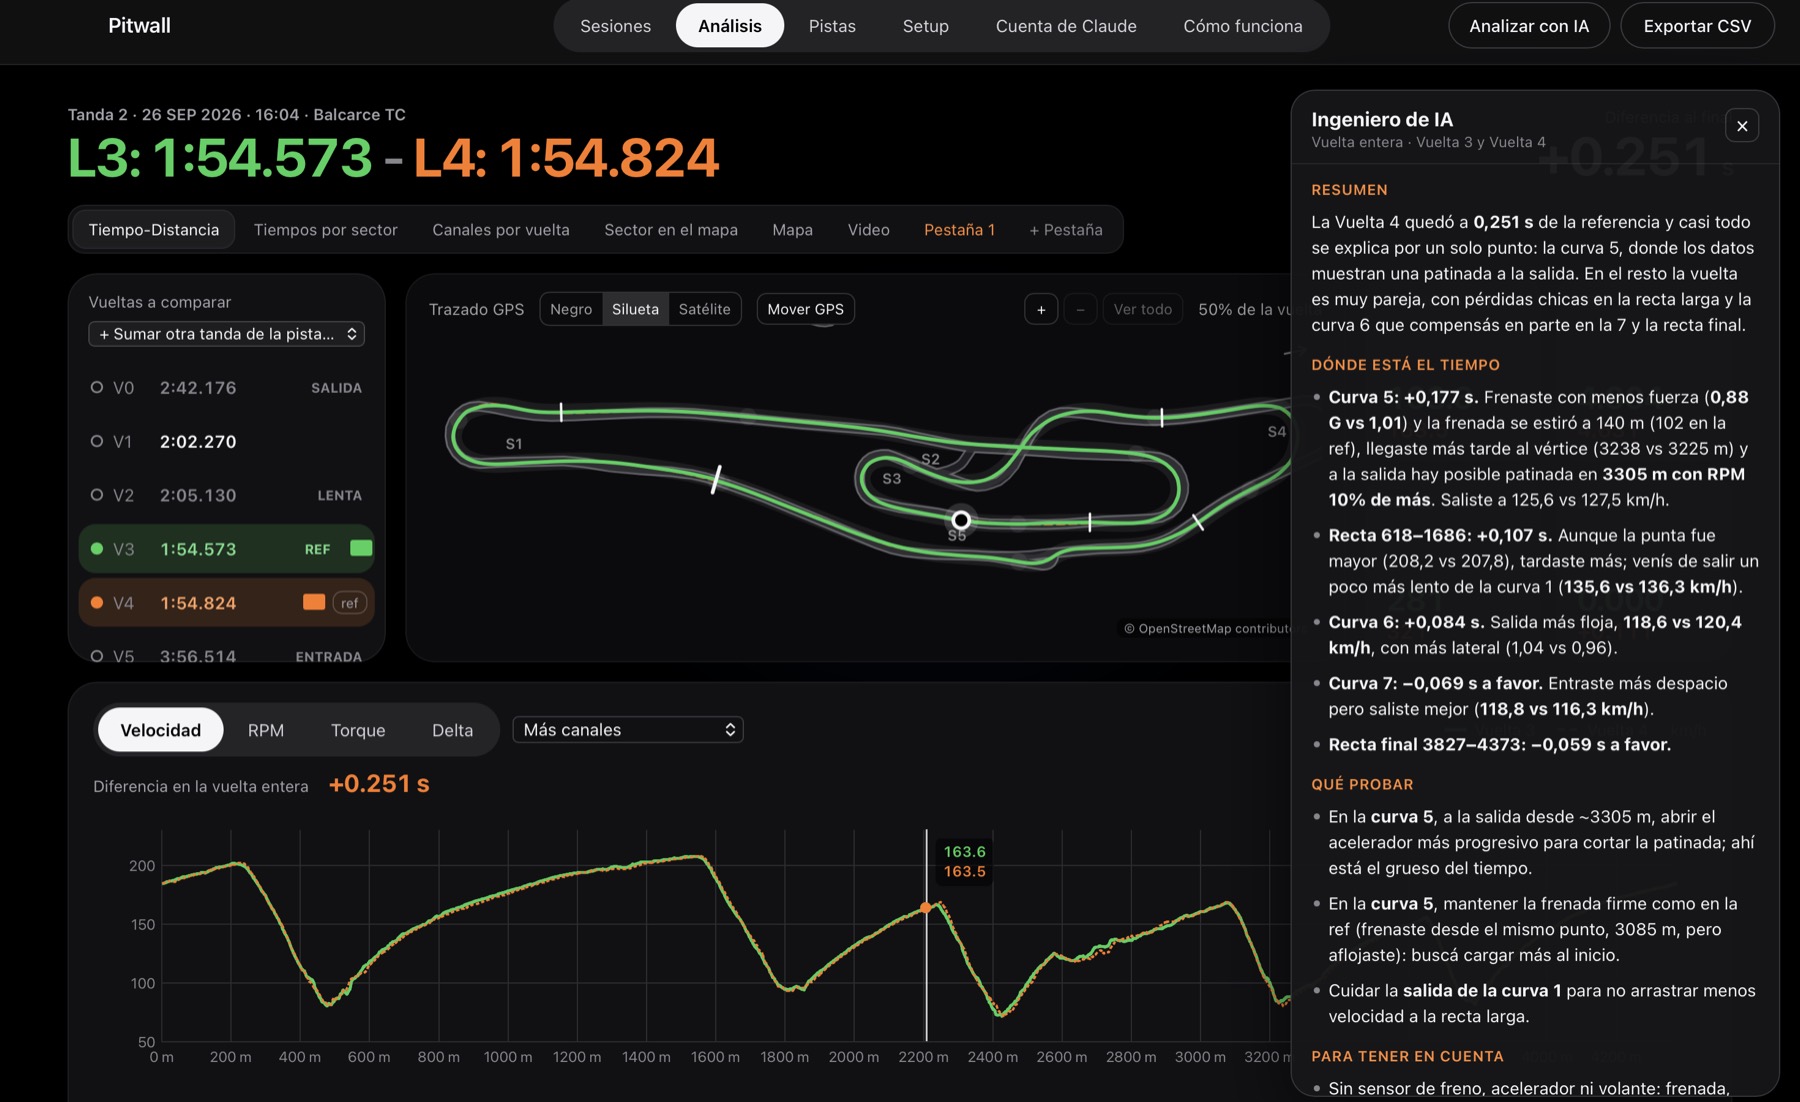Image resolution: width=1800 pixels, height=1102 pixels.
Task: Show the Velocidad channel chart
Action: click(x=160, y=730)
